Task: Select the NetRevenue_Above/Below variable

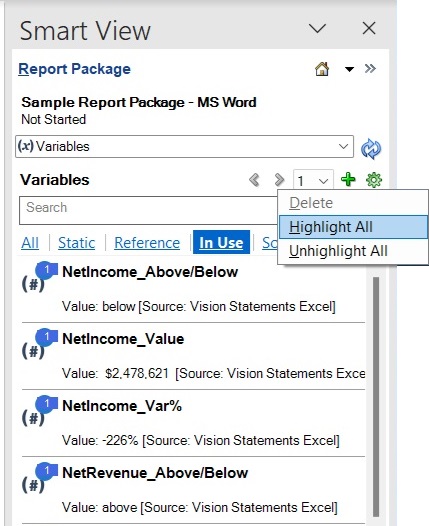Action: (155, 473)
